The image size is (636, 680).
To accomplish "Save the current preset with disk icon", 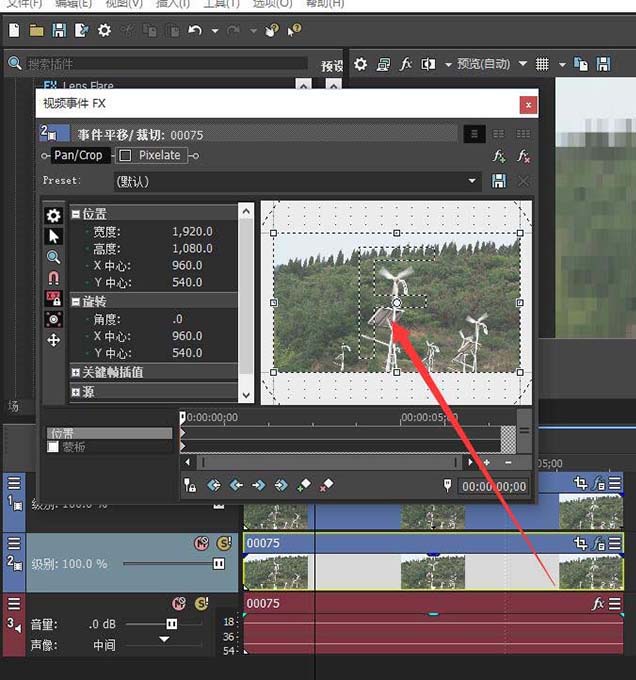I will tap(499, 181).
